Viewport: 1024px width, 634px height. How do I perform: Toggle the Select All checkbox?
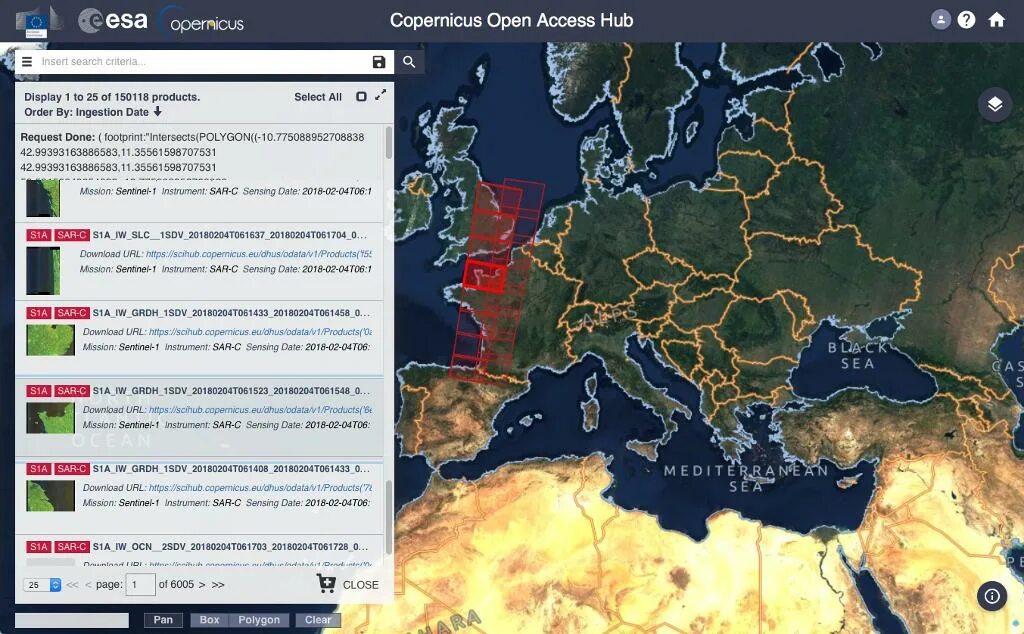tap(361, 97)
